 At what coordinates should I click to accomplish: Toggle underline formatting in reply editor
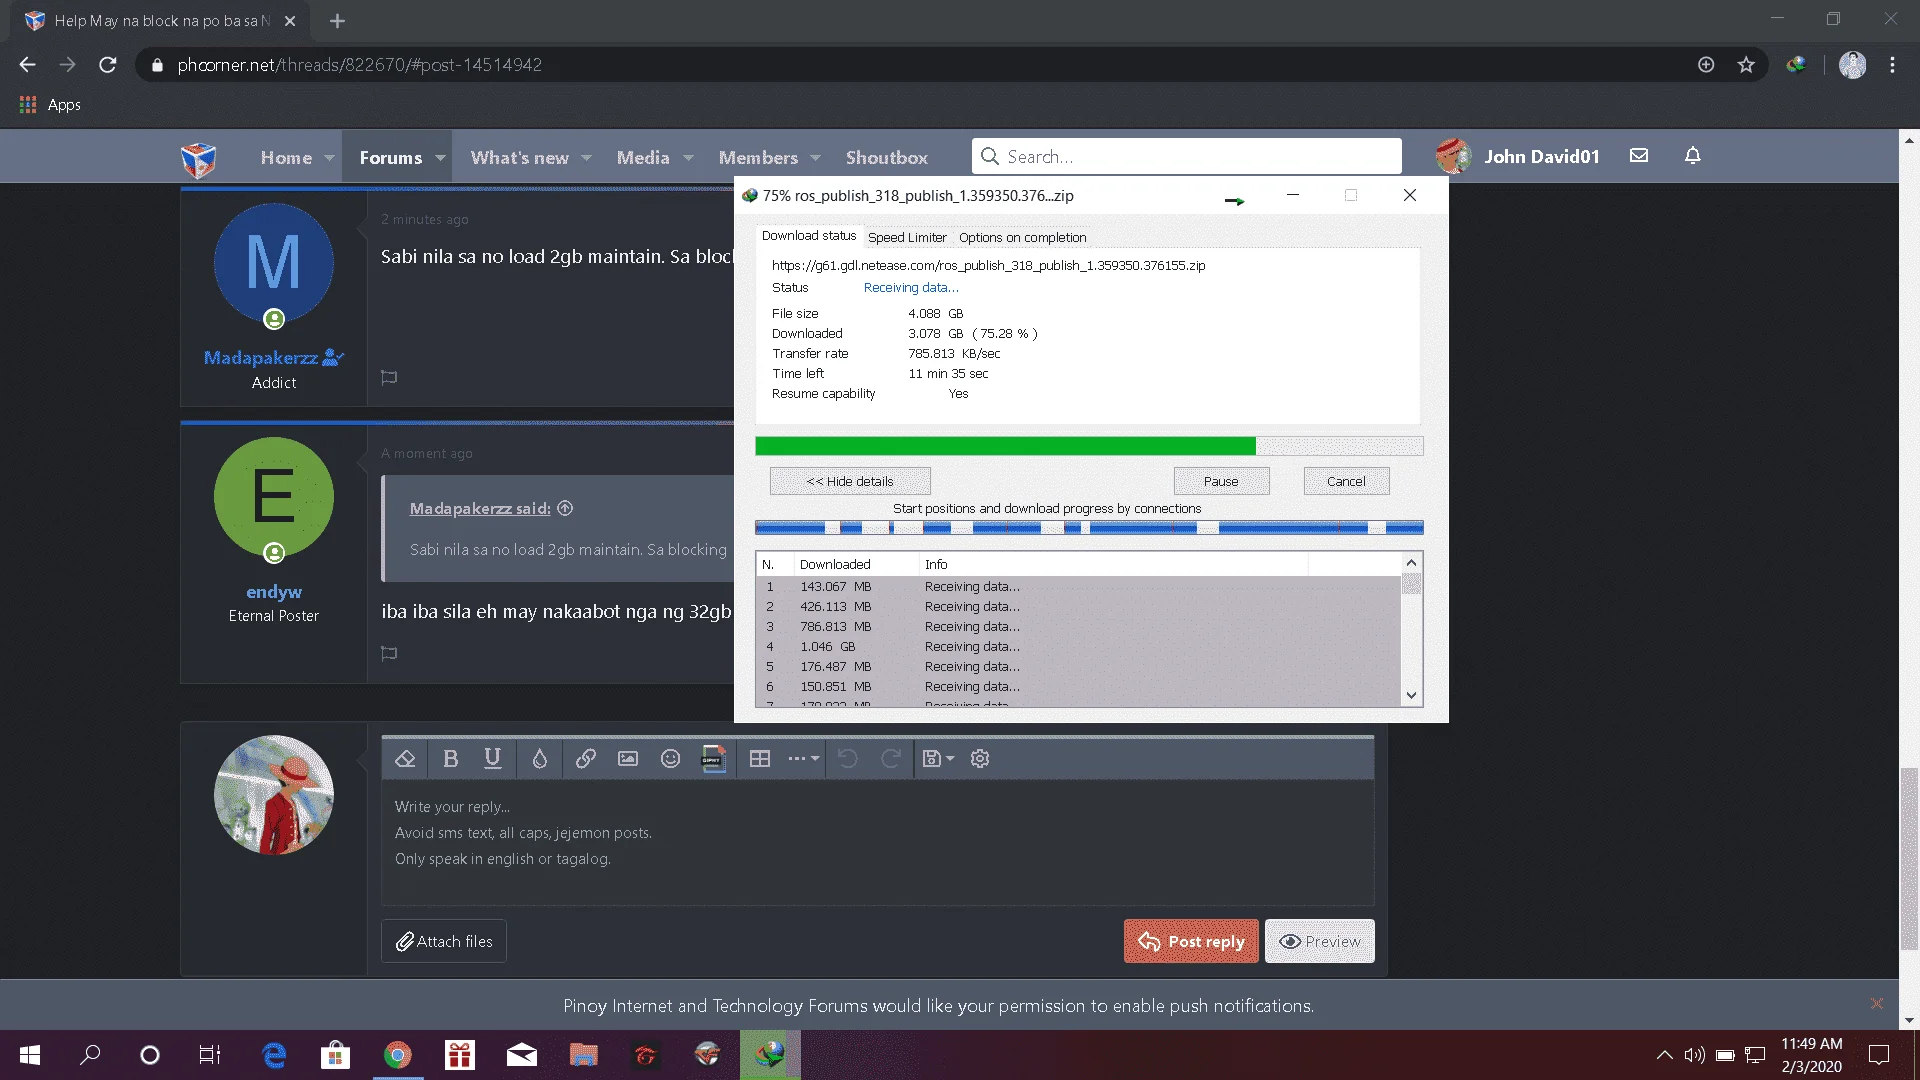pyautogui.click(x=492, y=758)
